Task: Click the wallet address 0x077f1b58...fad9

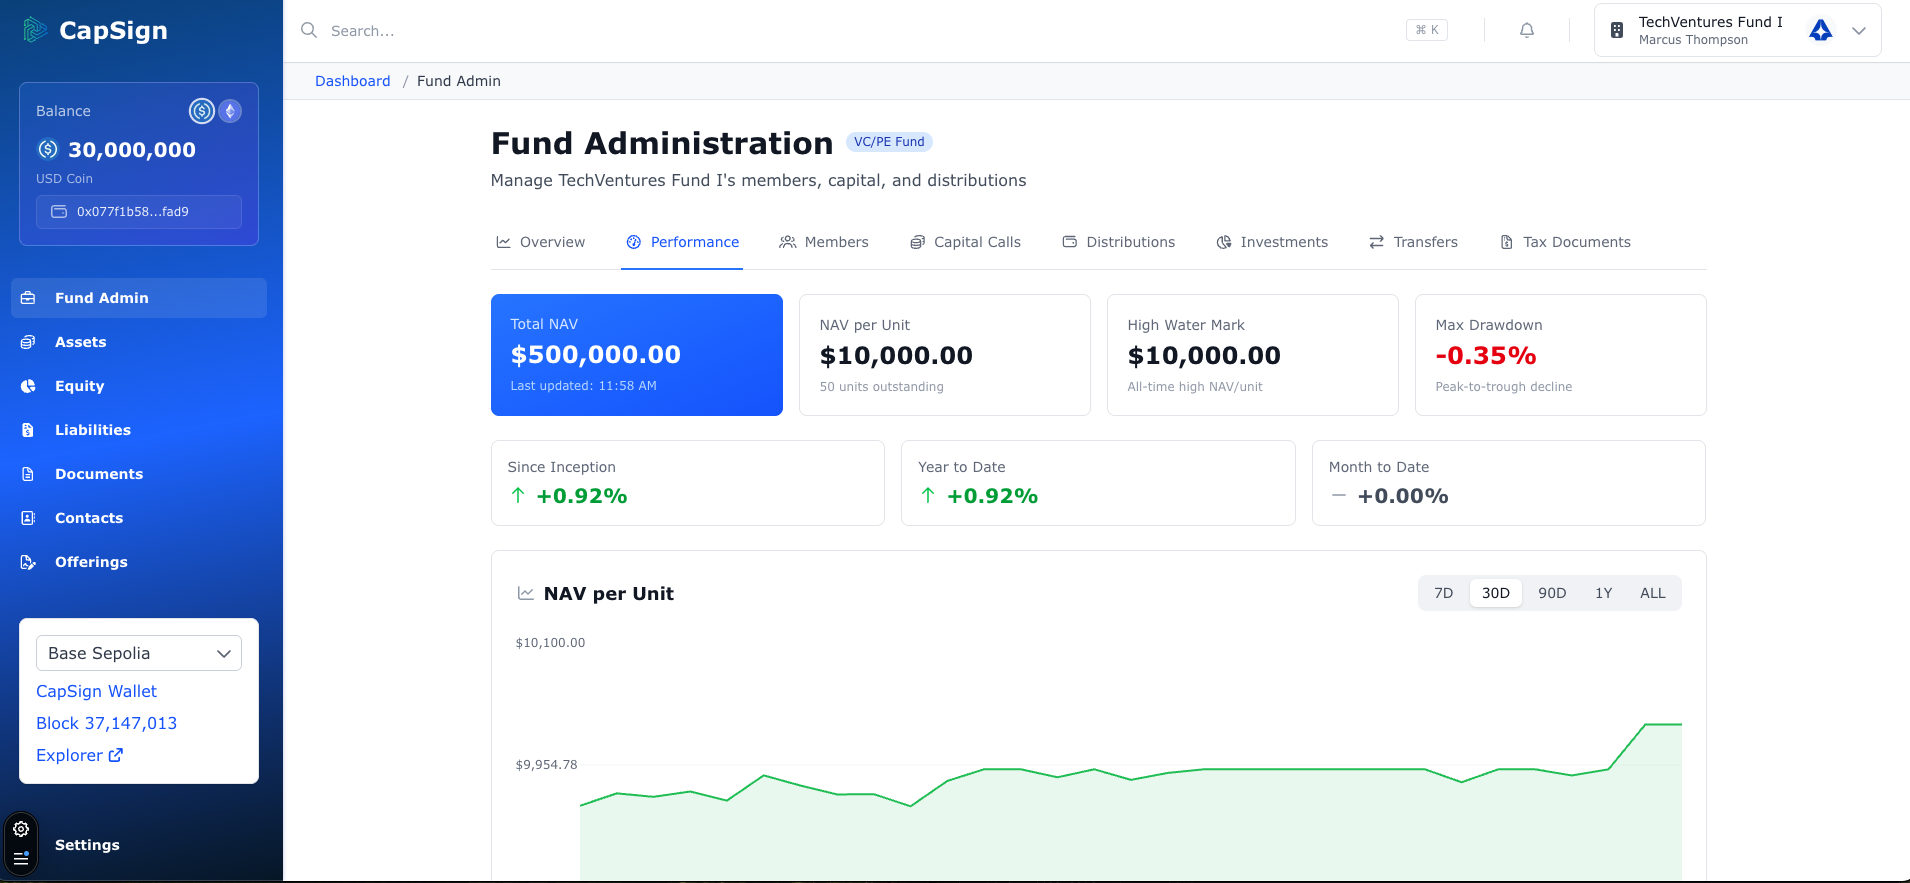Action: [x=139, y=212]
